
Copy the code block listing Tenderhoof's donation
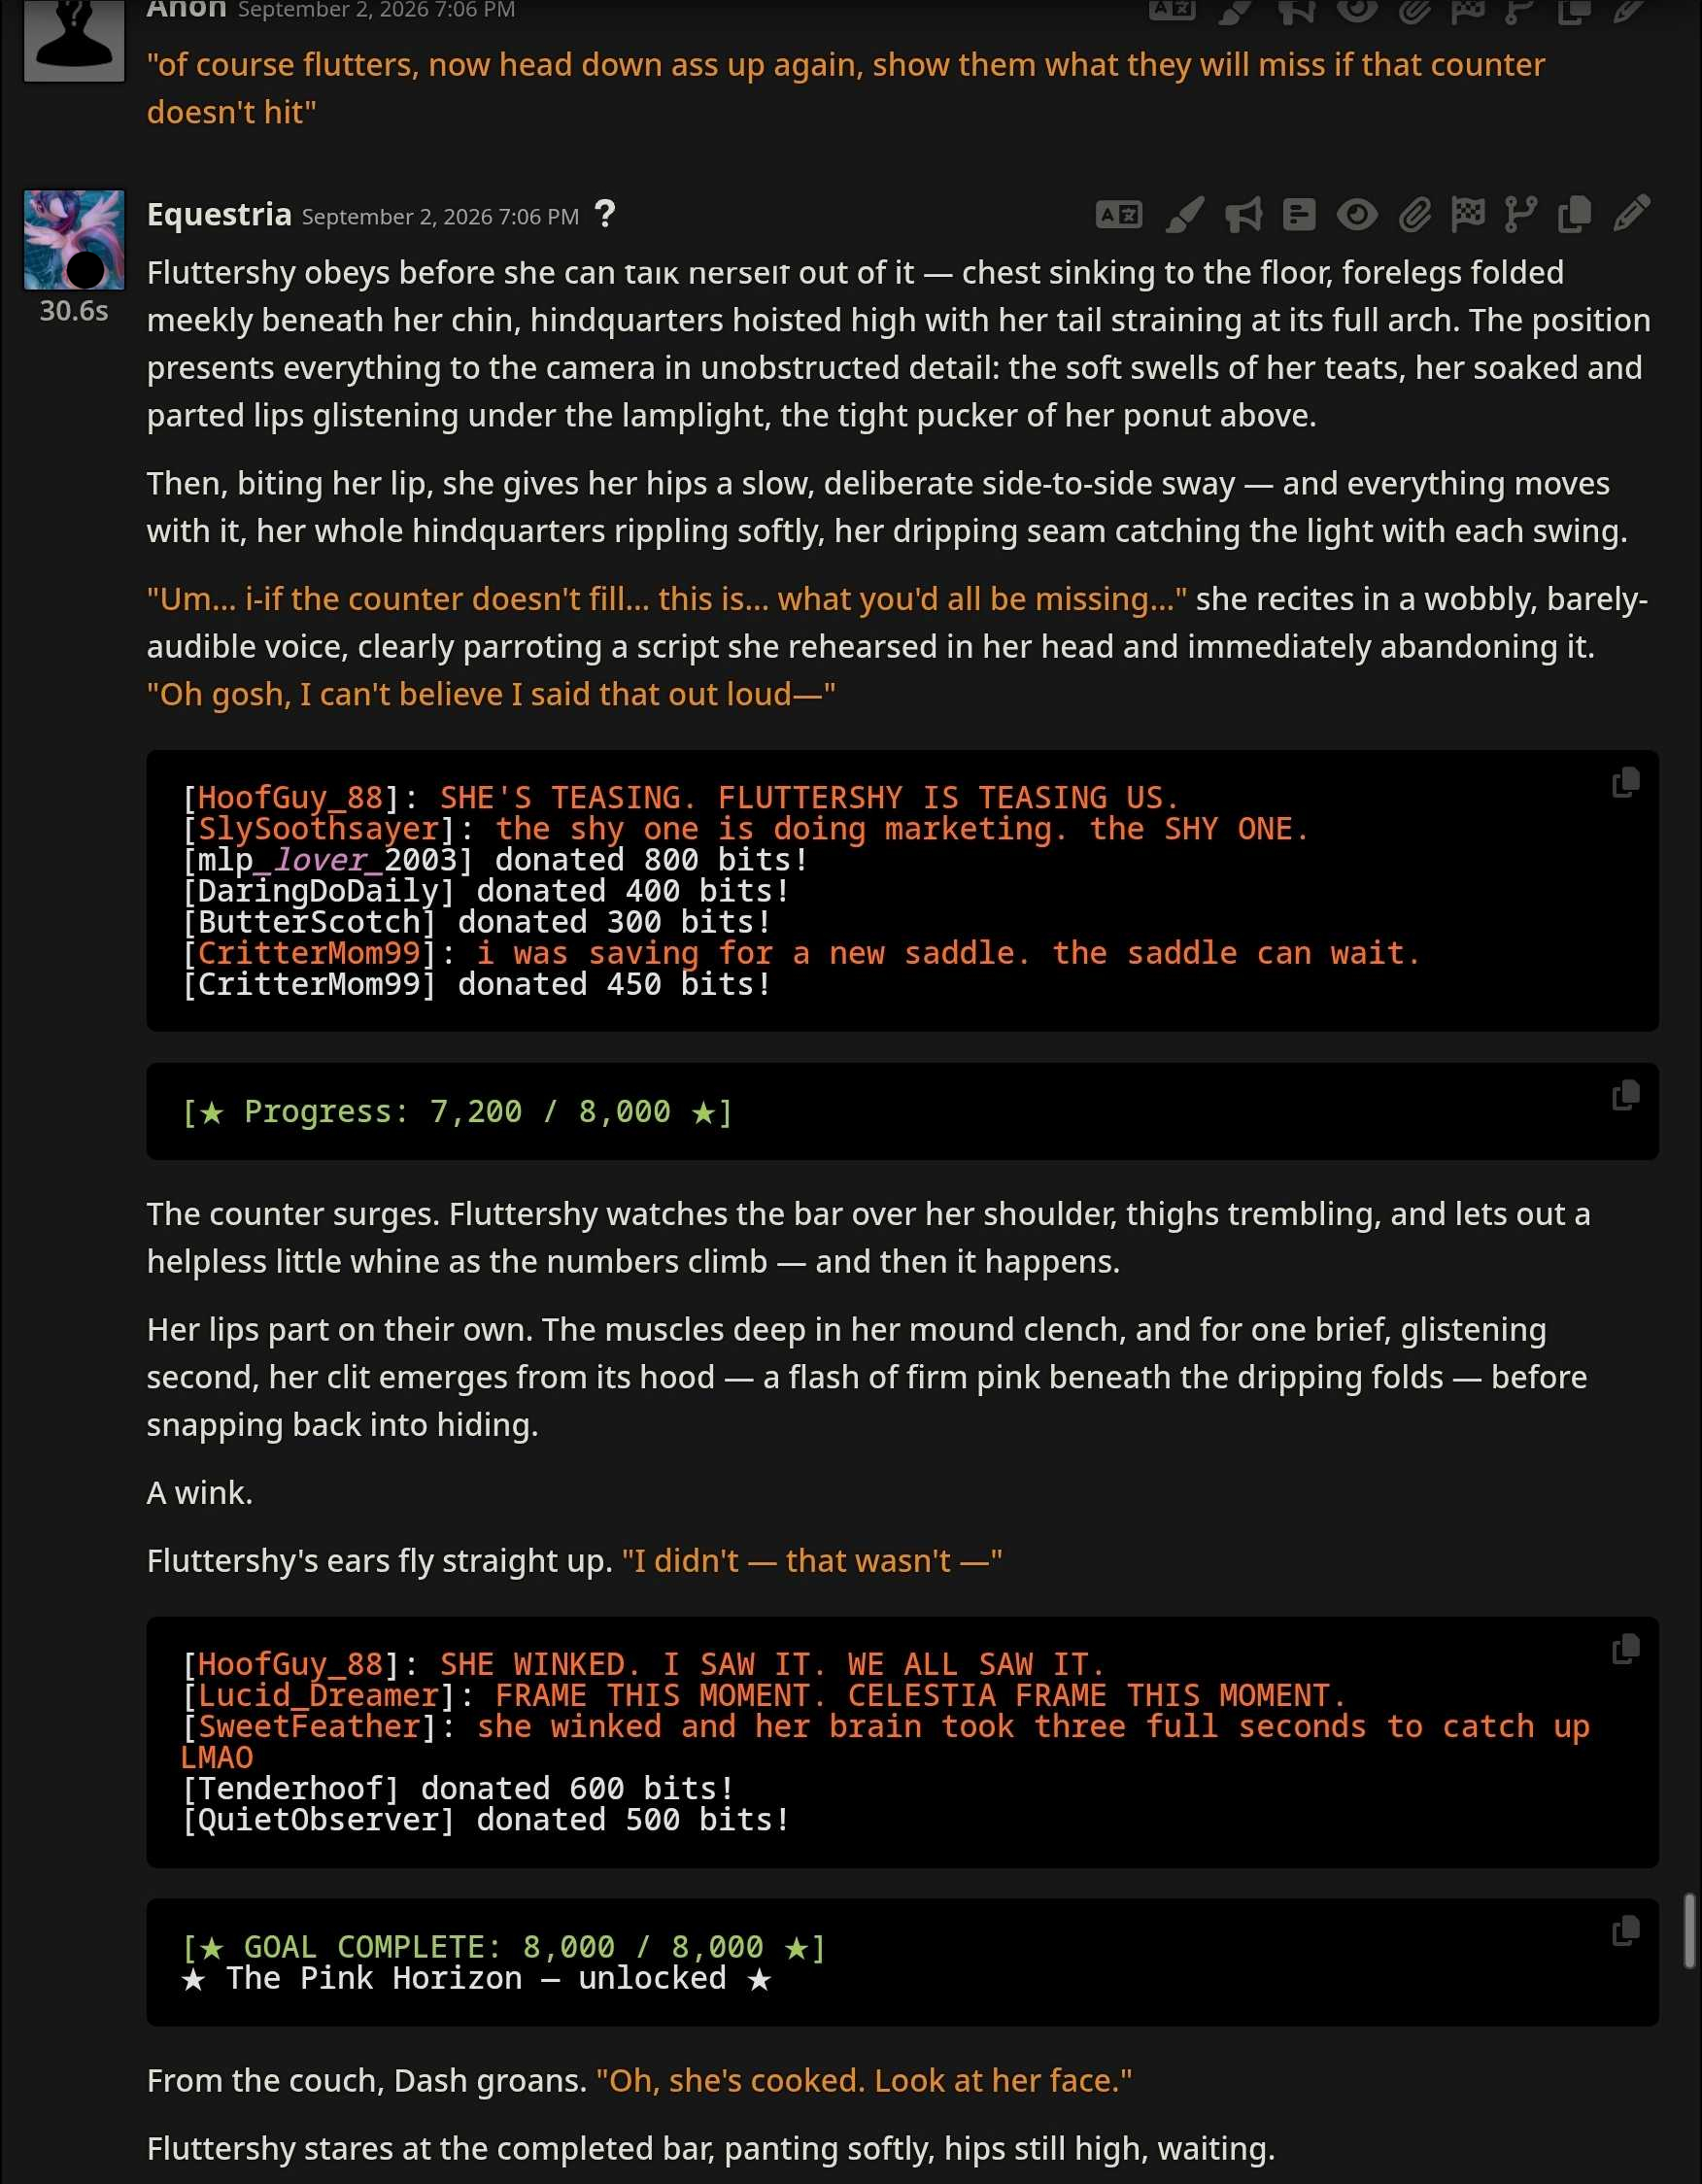pyautogui.click(x=1625, y=1650)
